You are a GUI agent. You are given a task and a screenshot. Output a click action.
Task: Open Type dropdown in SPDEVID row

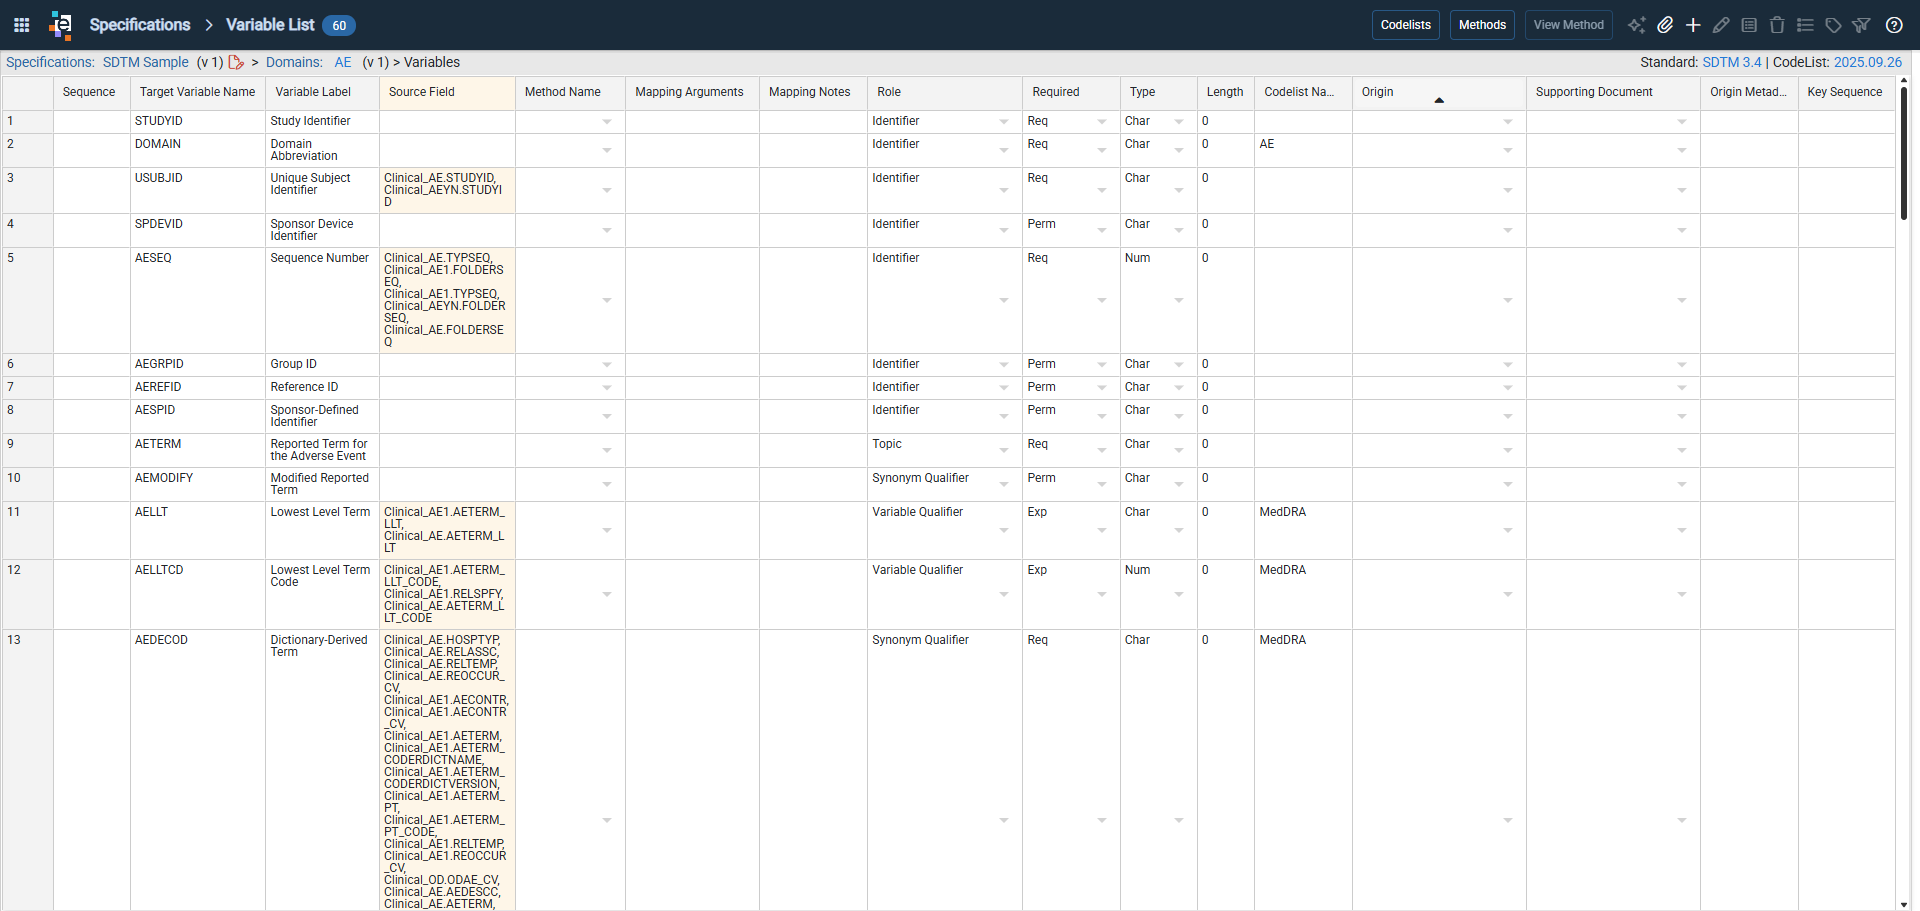point(1179,230)
